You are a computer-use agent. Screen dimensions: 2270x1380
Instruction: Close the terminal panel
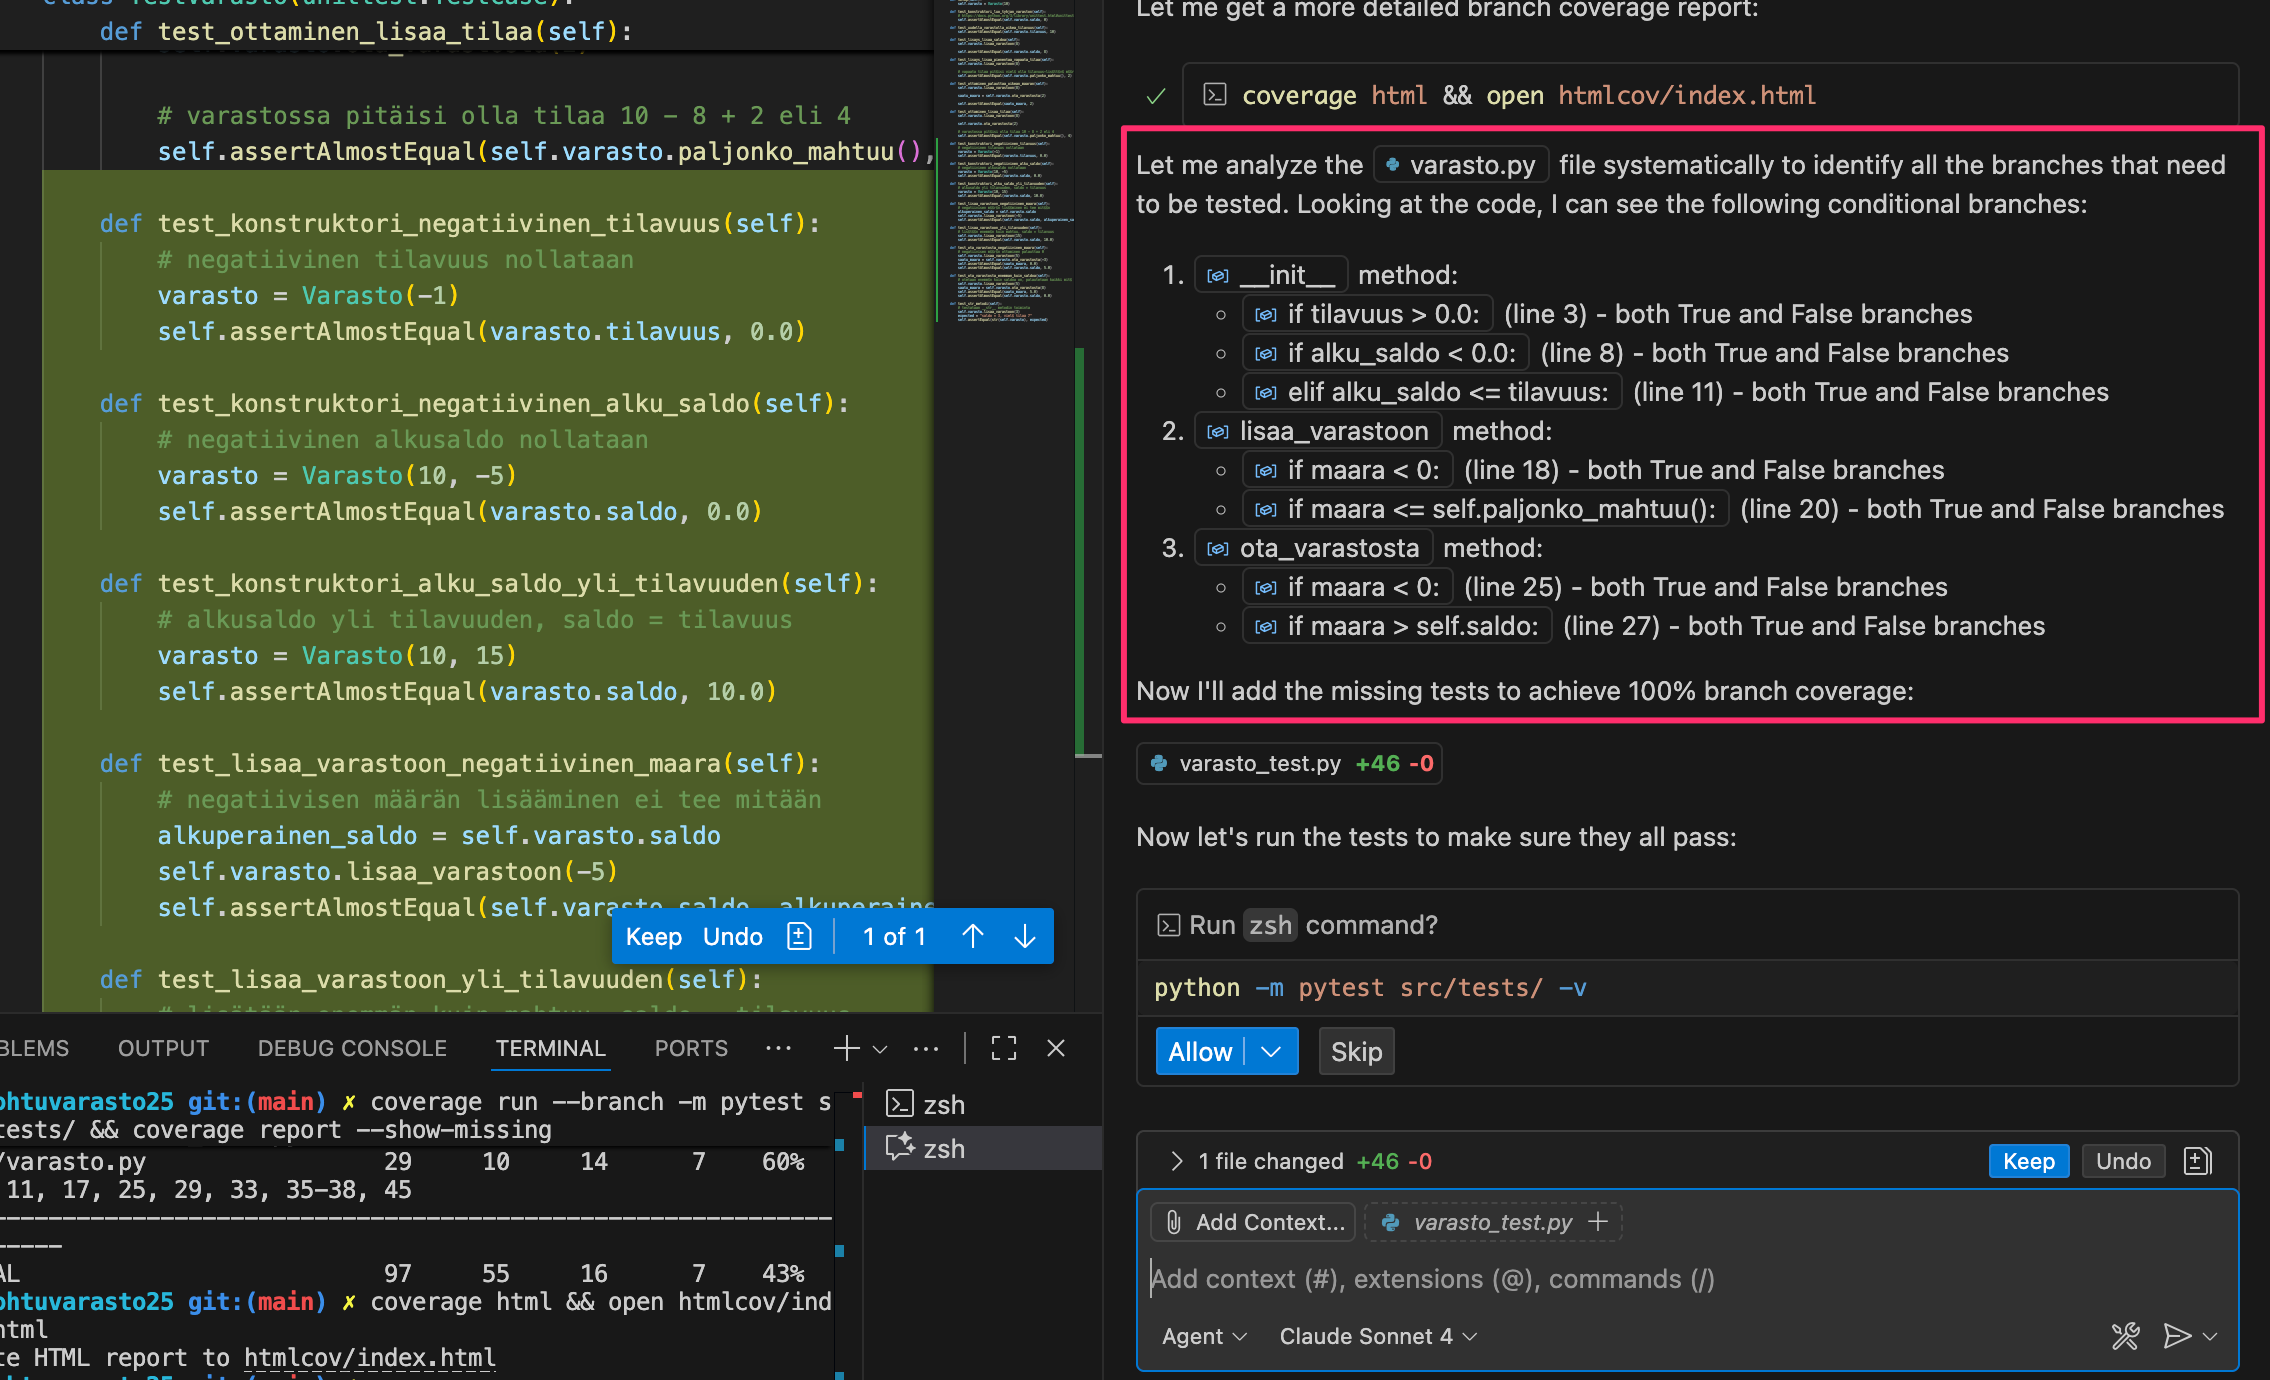[x=1056, y=1048]
